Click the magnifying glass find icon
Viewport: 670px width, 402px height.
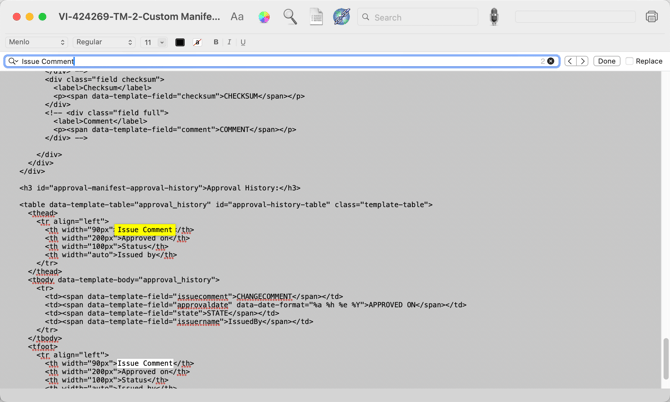point(290,17)
